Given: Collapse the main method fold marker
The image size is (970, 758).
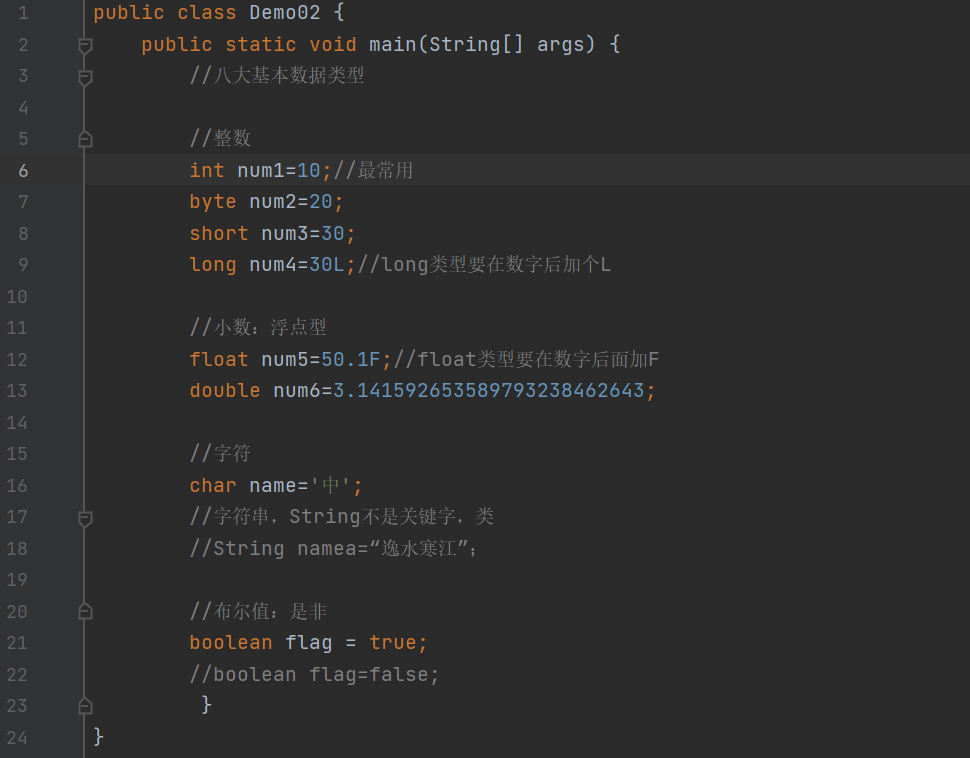Looking at the screenshot, I should [x=85, y=45].
